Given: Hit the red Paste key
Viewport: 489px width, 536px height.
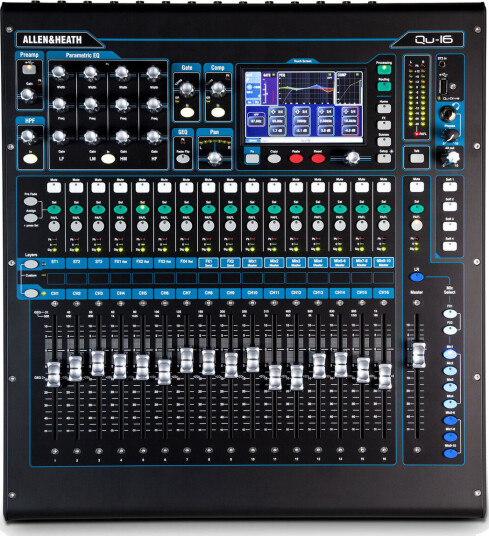Looking at the screenshot, I should [x=296, y=159].
